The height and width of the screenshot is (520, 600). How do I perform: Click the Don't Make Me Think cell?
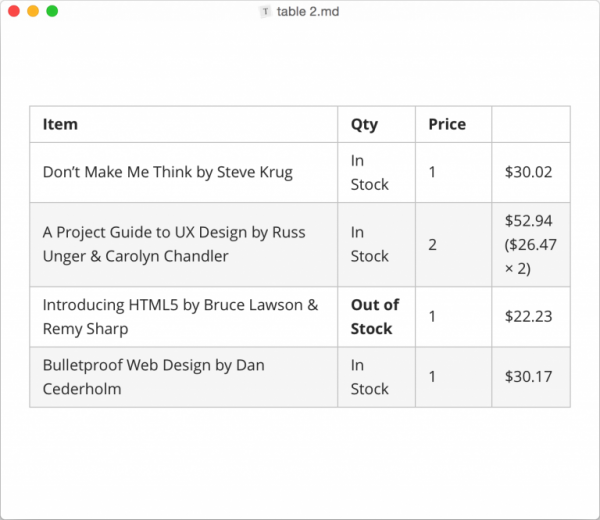tap(184, 173)
